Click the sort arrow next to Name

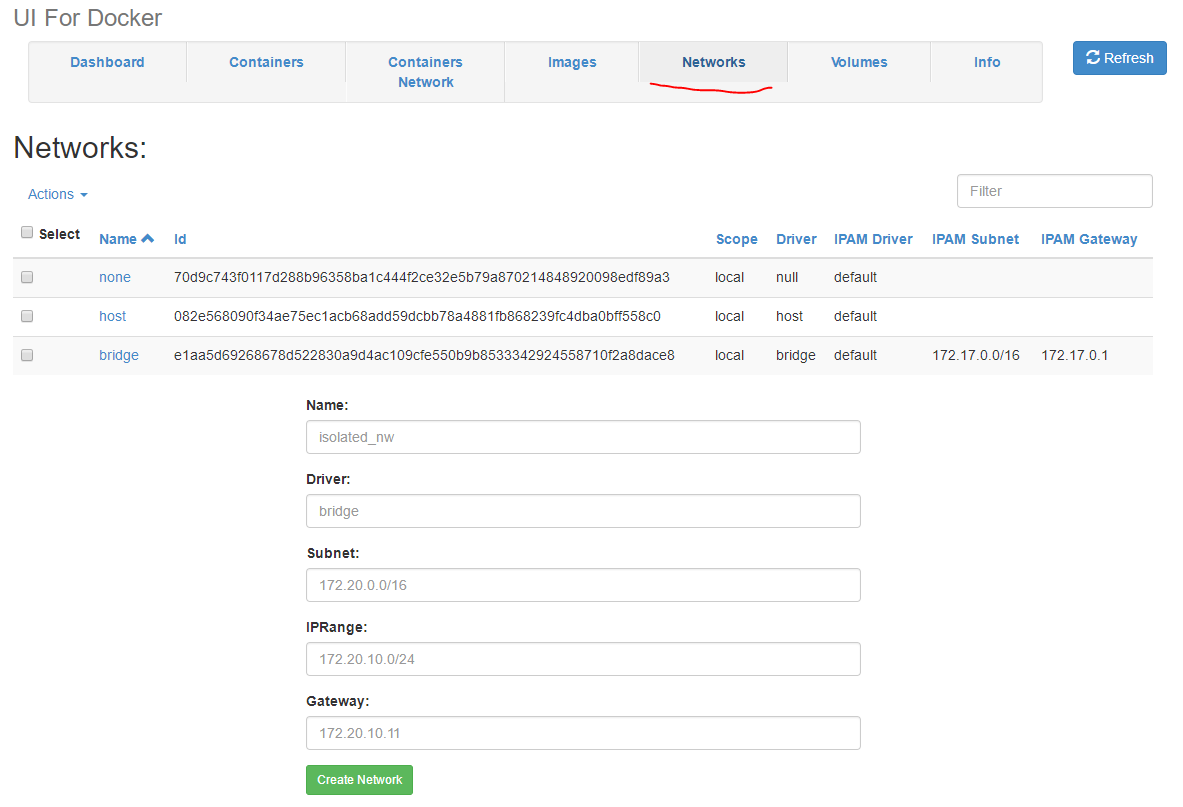point(148,238)
